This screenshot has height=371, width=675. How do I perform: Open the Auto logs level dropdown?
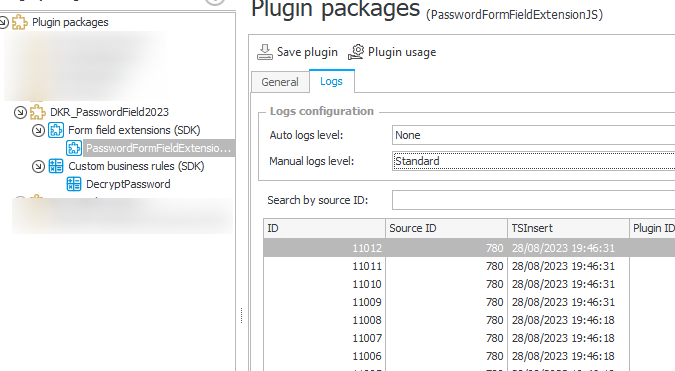(x=533, y=135)
